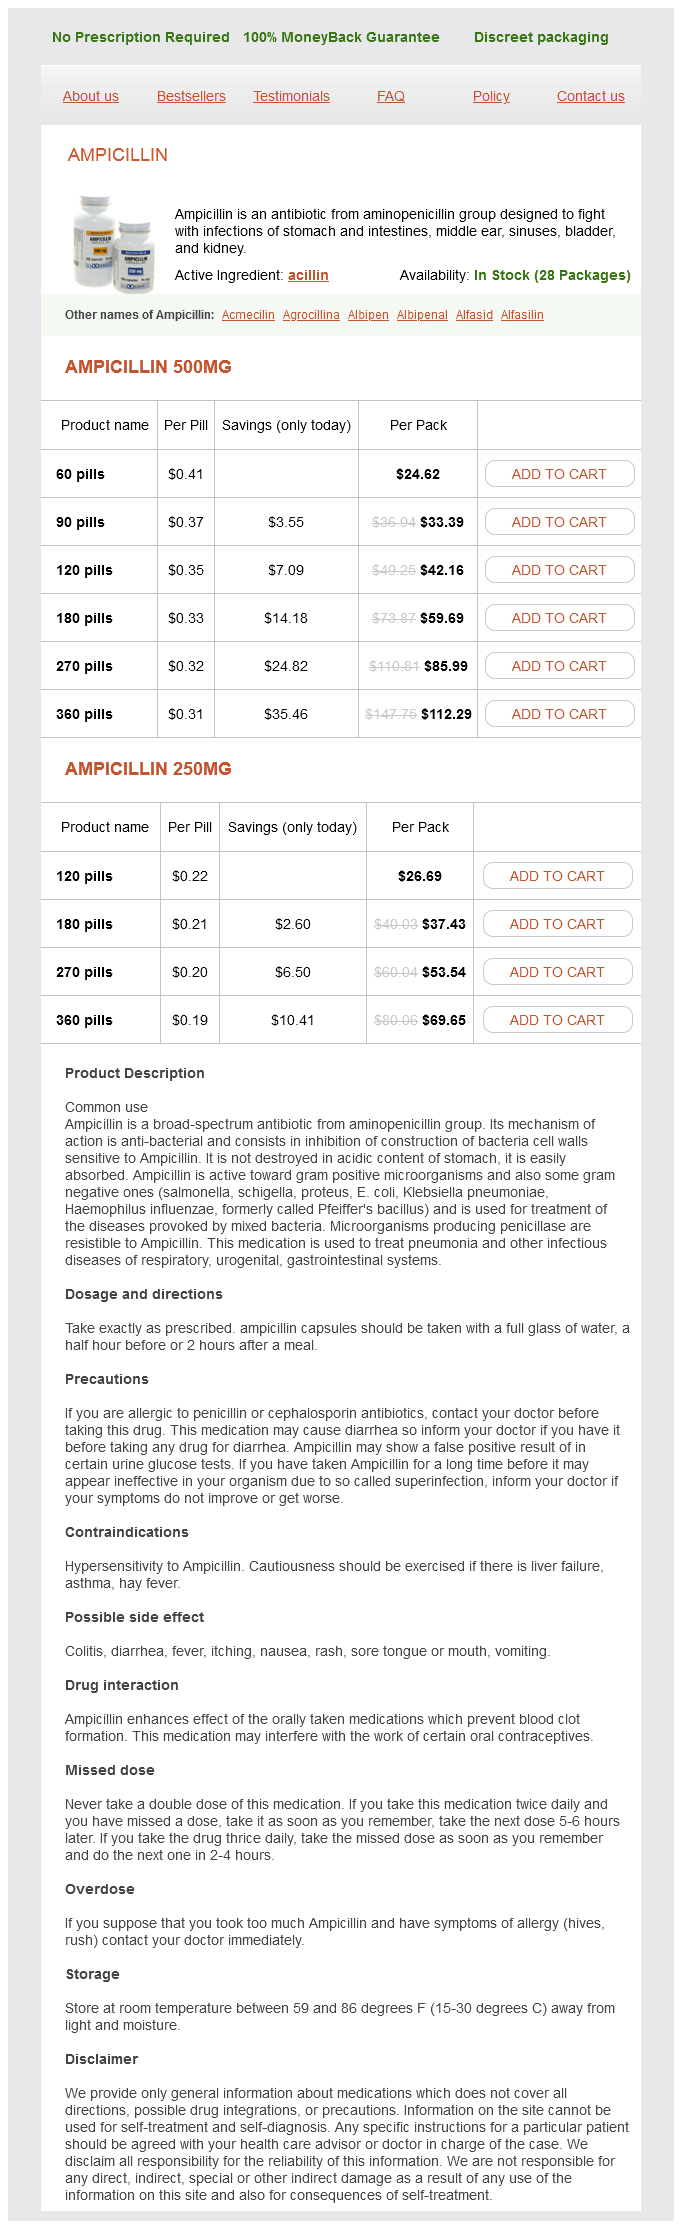This screenshot has height=2229, width=682.
Task: Open the Acmecilin alternative name link
Action: pos(248,315)
